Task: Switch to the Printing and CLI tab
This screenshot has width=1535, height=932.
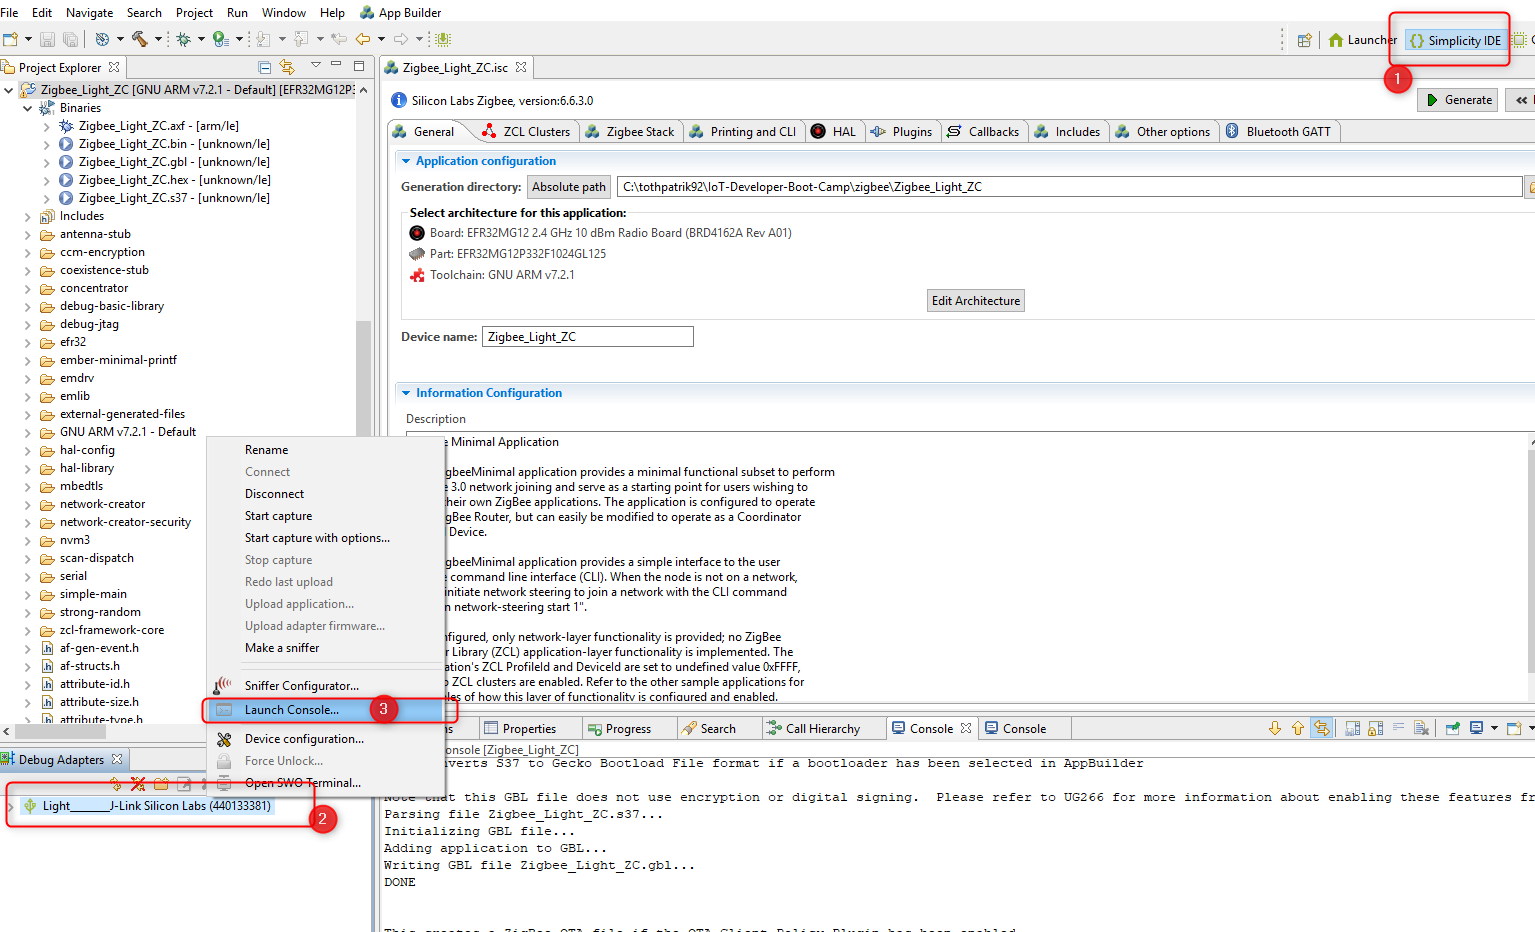Action: tap(743, 131)
